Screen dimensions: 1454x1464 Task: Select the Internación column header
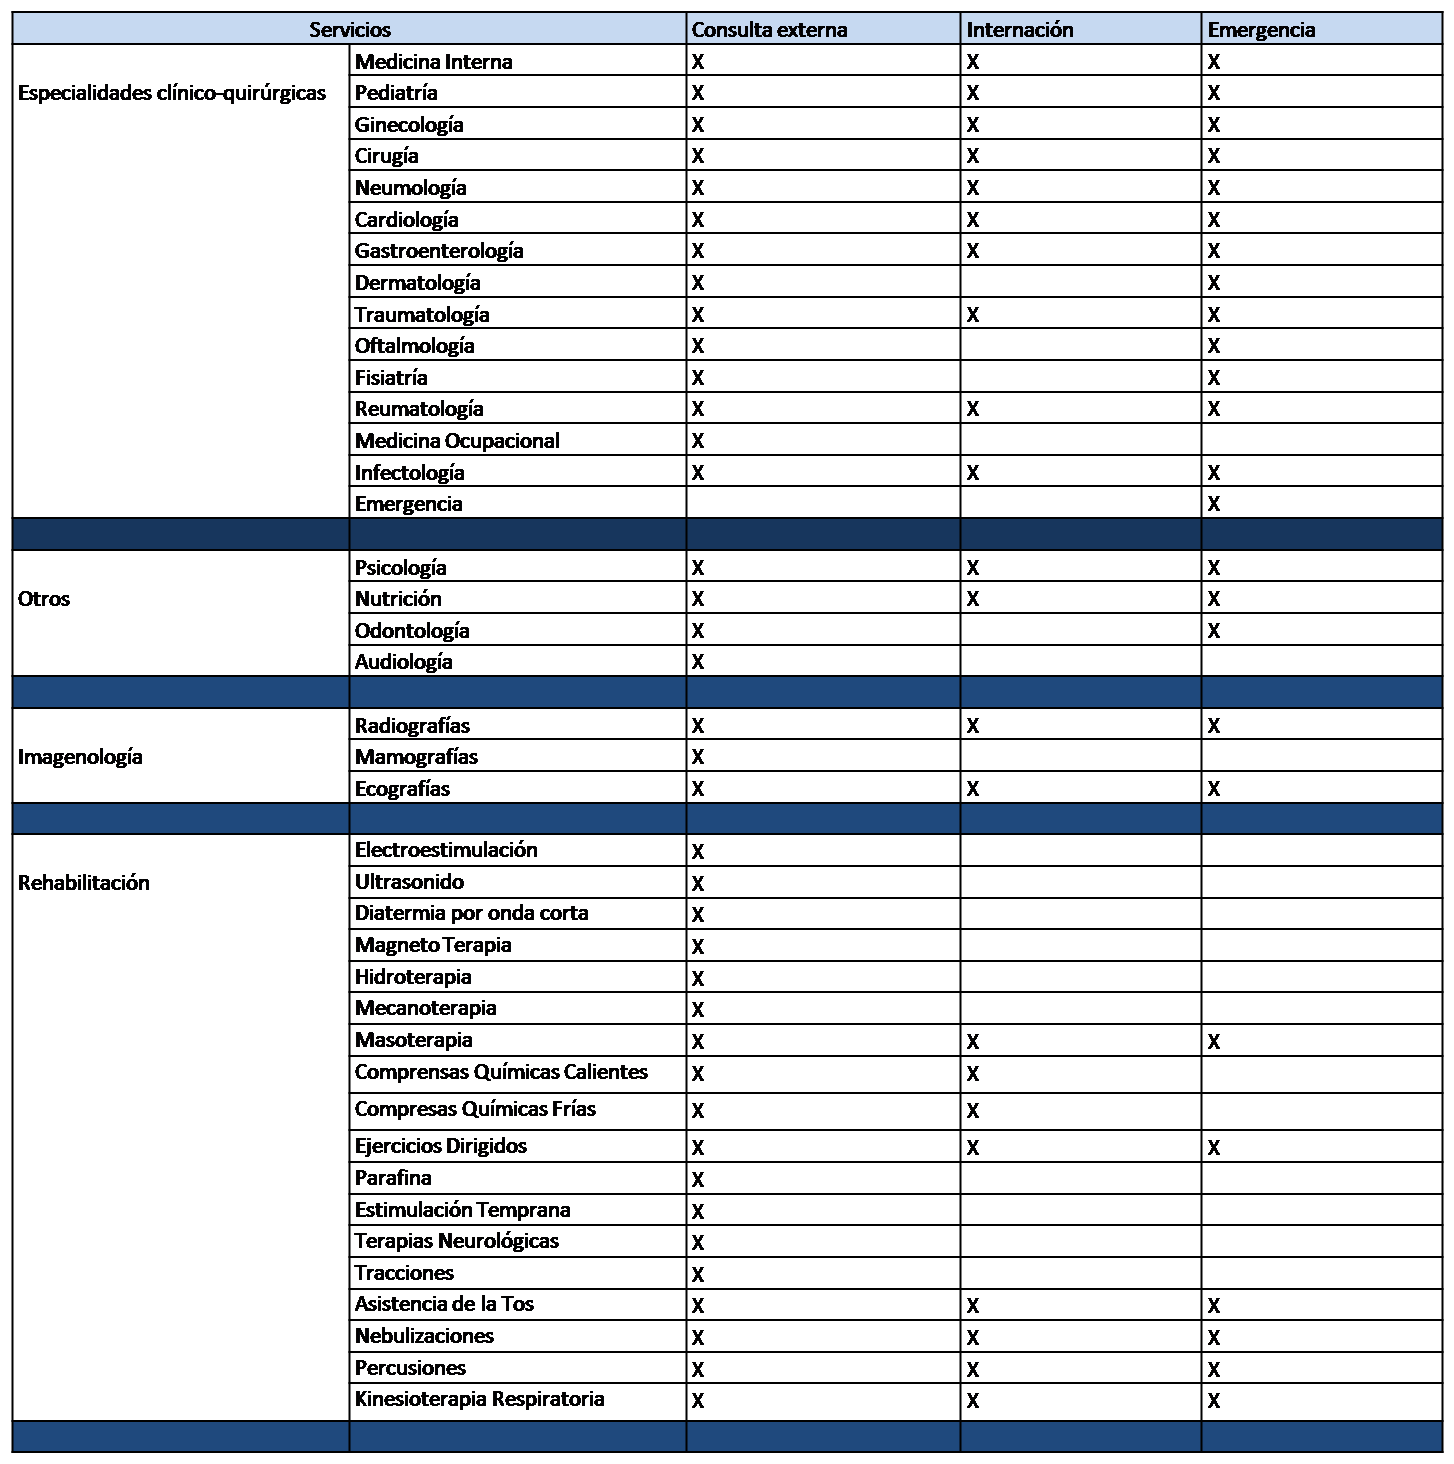point(1019,29)
